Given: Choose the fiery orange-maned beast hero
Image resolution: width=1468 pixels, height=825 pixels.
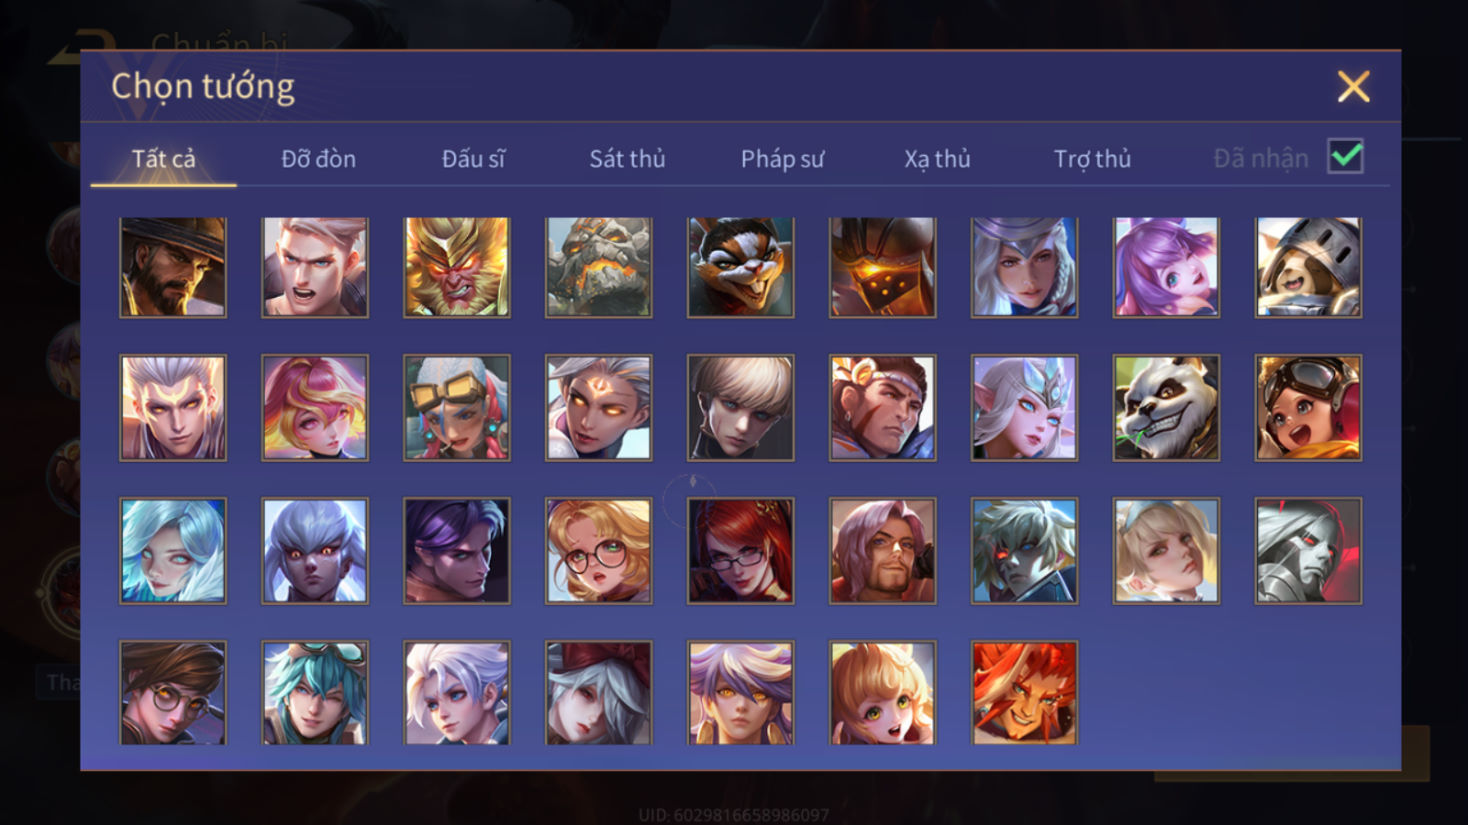Looking at the screenshot, I should coord(1025,693).
